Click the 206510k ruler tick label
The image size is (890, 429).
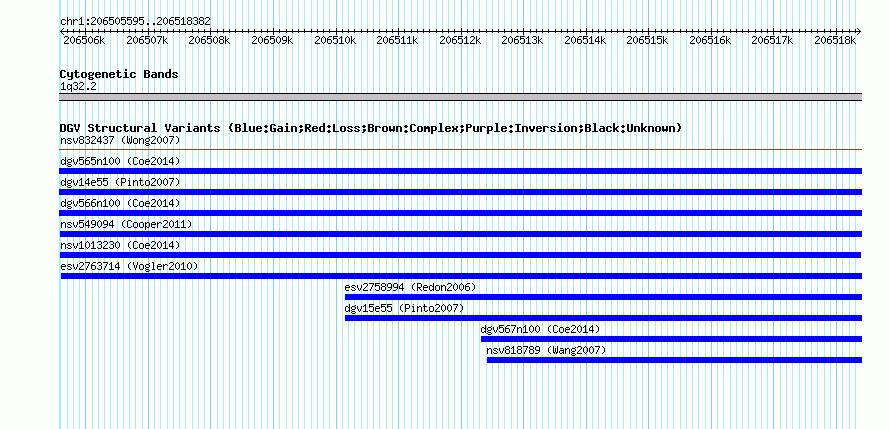click(335, 40)
